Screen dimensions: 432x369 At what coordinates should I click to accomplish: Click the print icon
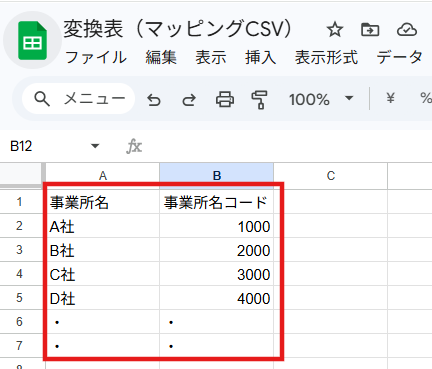[225, 99]
